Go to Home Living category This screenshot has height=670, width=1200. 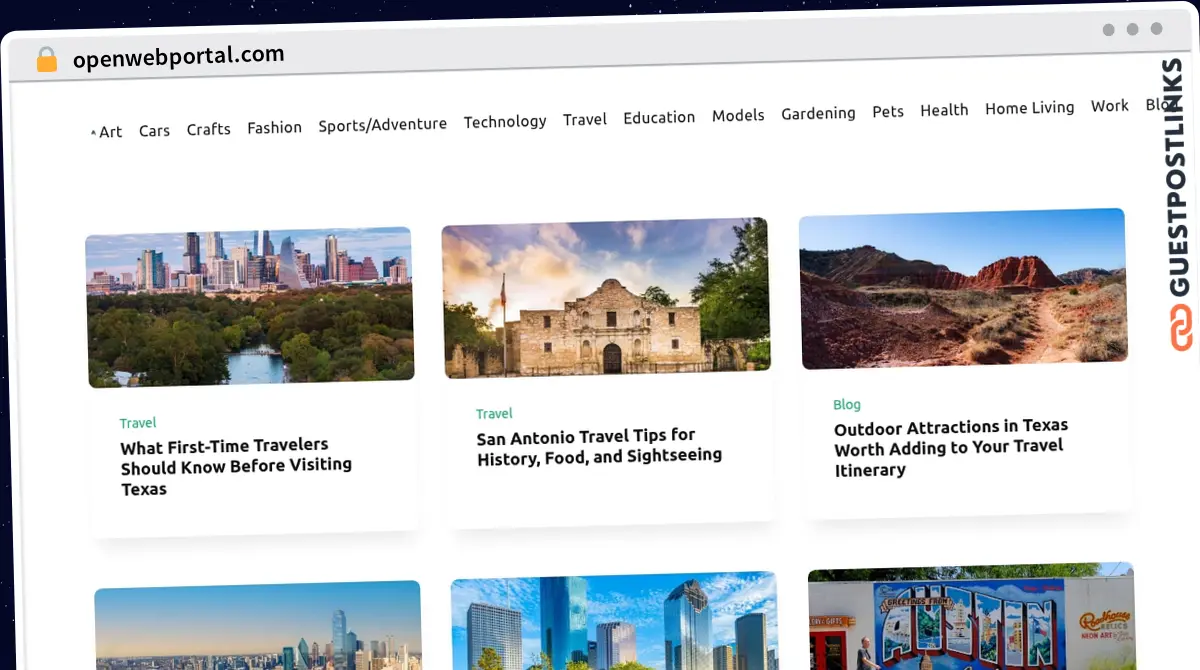[1029, 107]
